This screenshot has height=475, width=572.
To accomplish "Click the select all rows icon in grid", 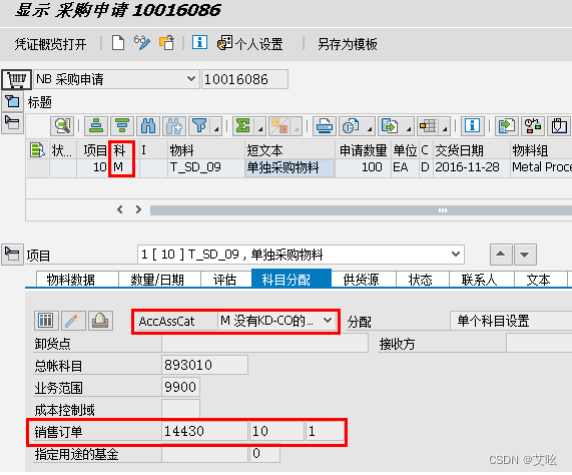I will [37, 150].
